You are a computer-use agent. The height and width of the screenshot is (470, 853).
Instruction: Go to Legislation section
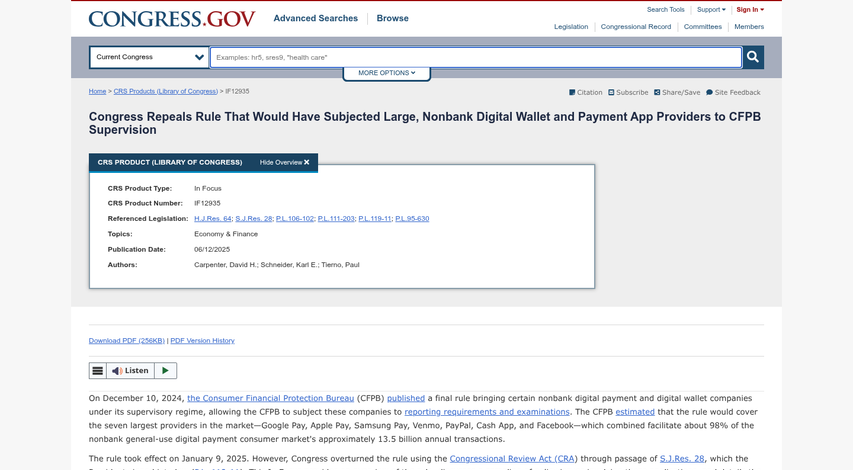pyautogui.click(x=571, y=27)
